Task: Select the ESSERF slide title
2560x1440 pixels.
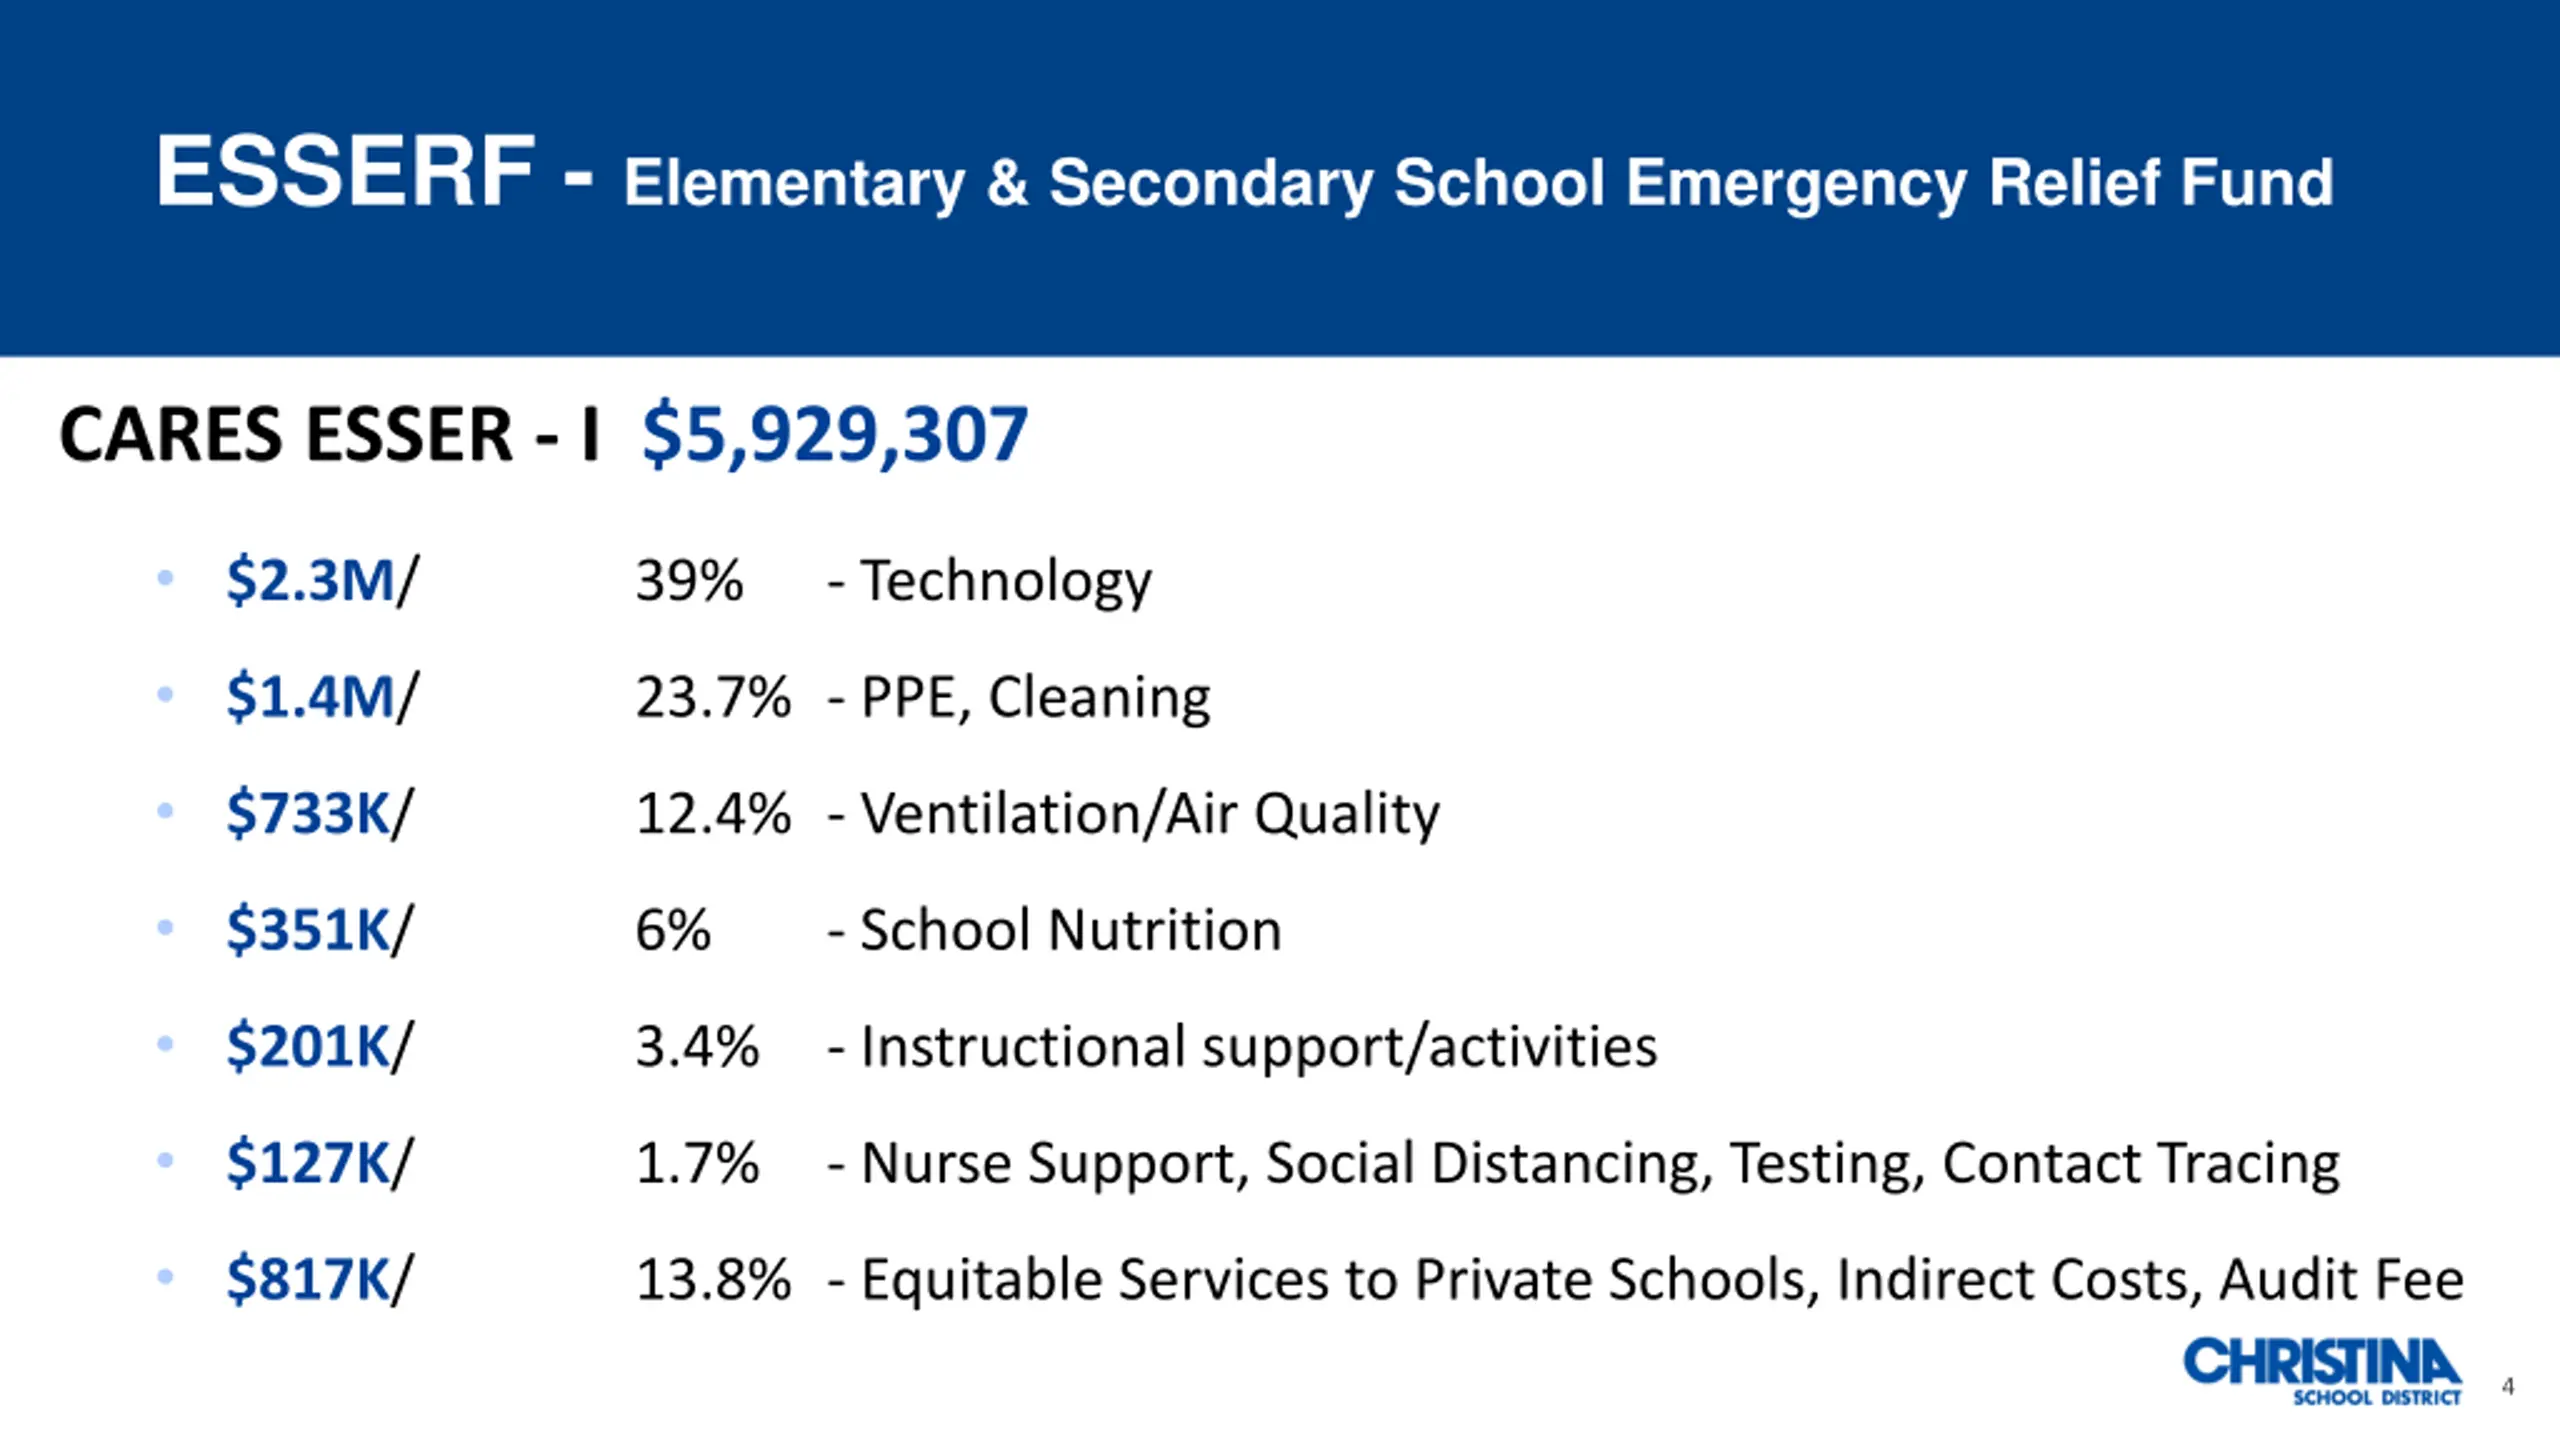Action: tap(1244, 174)
